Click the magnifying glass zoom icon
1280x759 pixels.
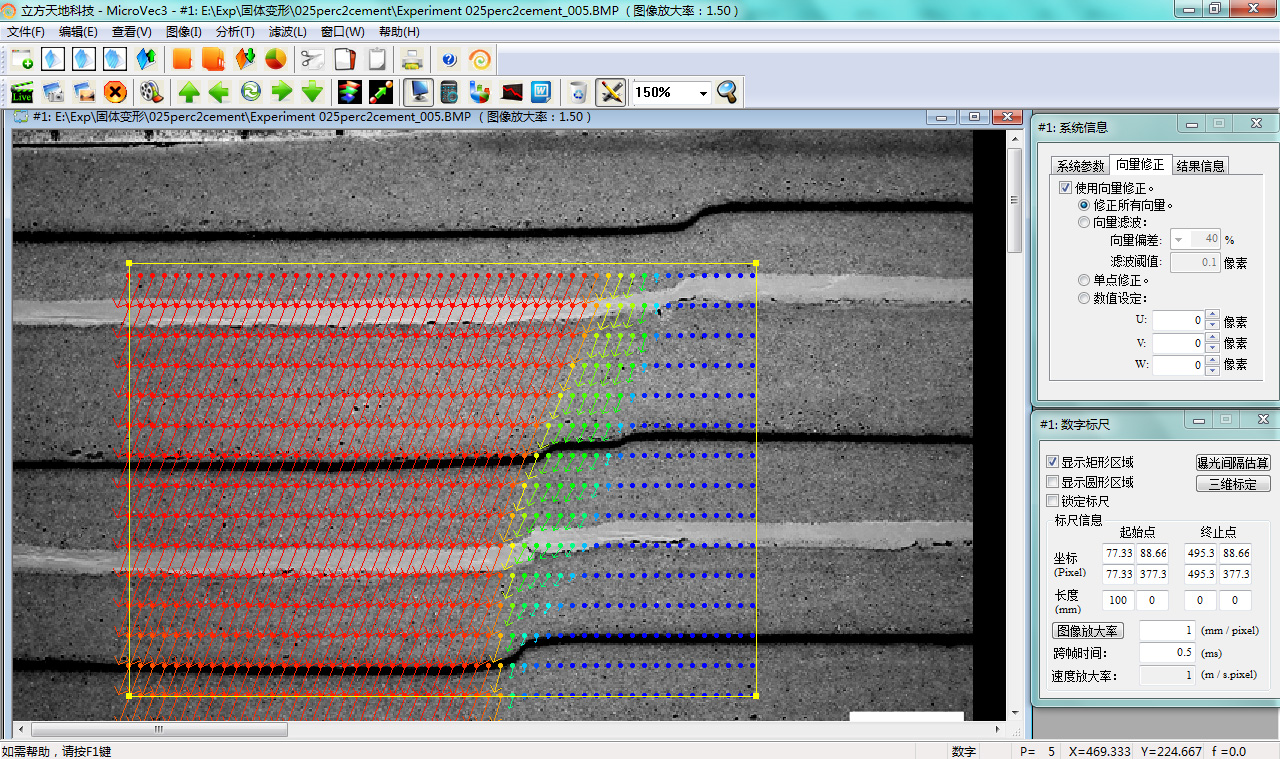727,92
